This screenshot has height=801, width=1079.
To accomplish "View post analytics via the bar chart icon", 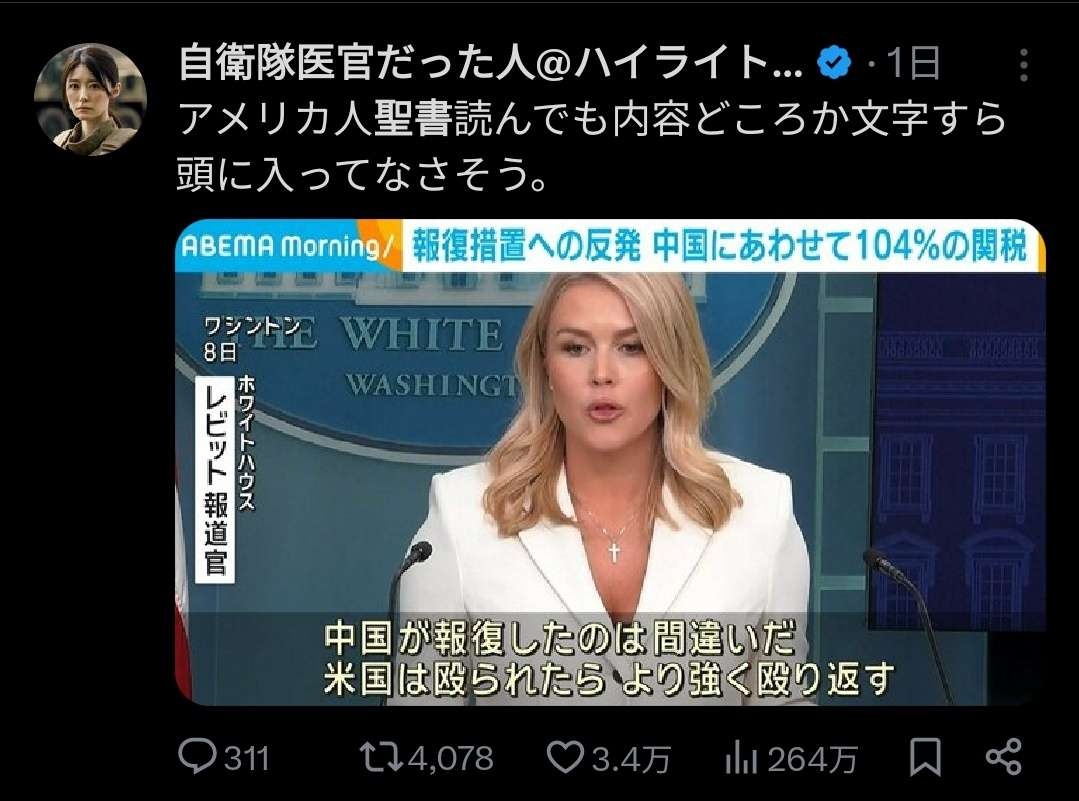I will click(x=740, y=758).
